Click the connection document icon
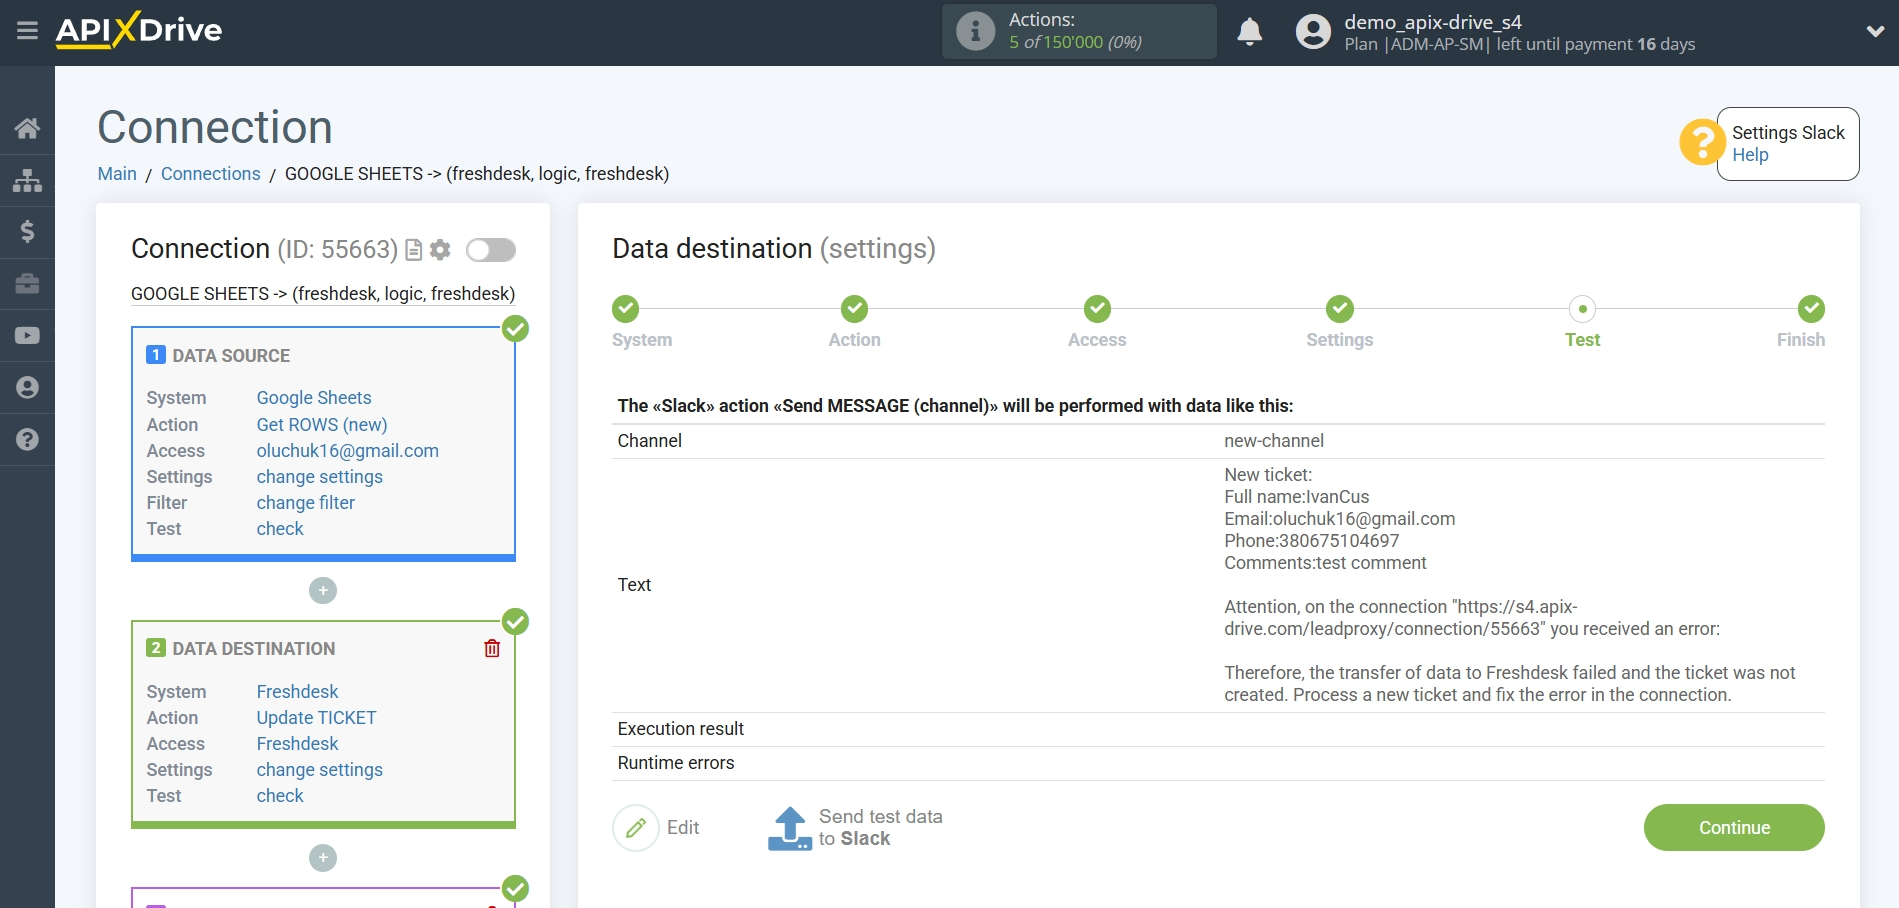1899x908 pixels. pyautogui.click(x=413, y=250)
